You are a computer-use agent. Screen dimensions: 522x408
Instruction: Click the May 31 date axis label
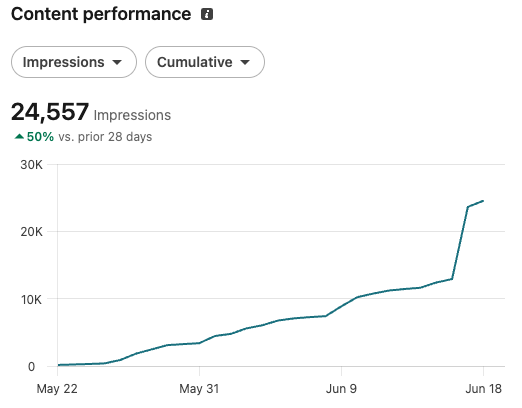coord(199,389)
